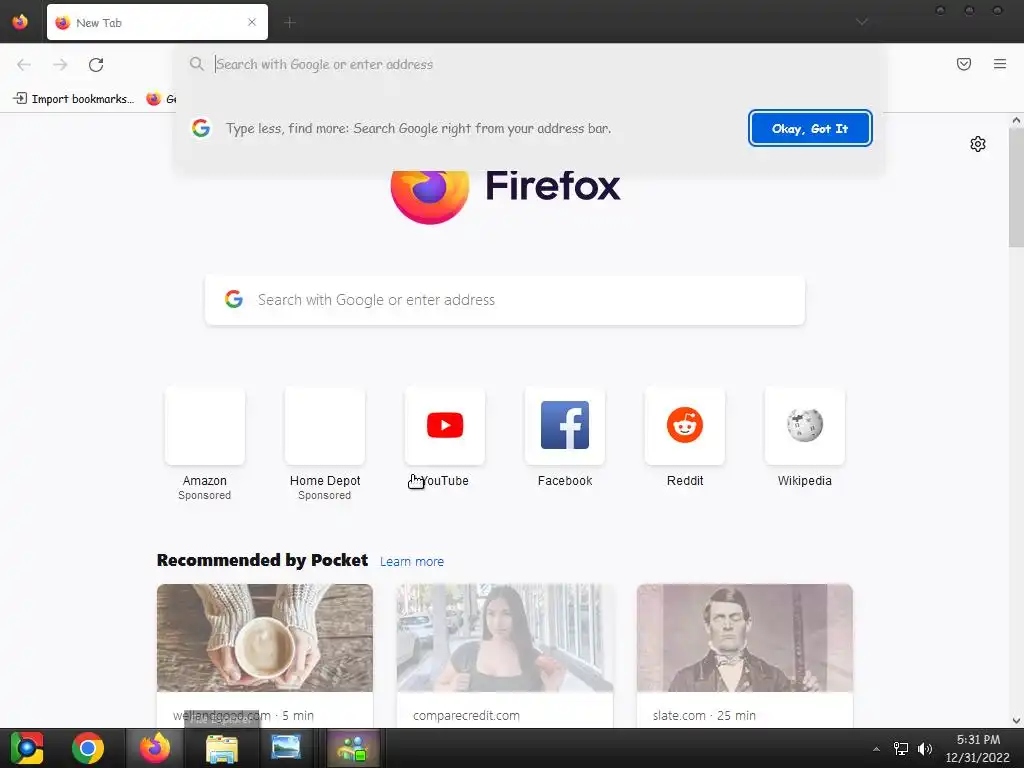Open new tab personalize gear icon

tap(978, 144)
